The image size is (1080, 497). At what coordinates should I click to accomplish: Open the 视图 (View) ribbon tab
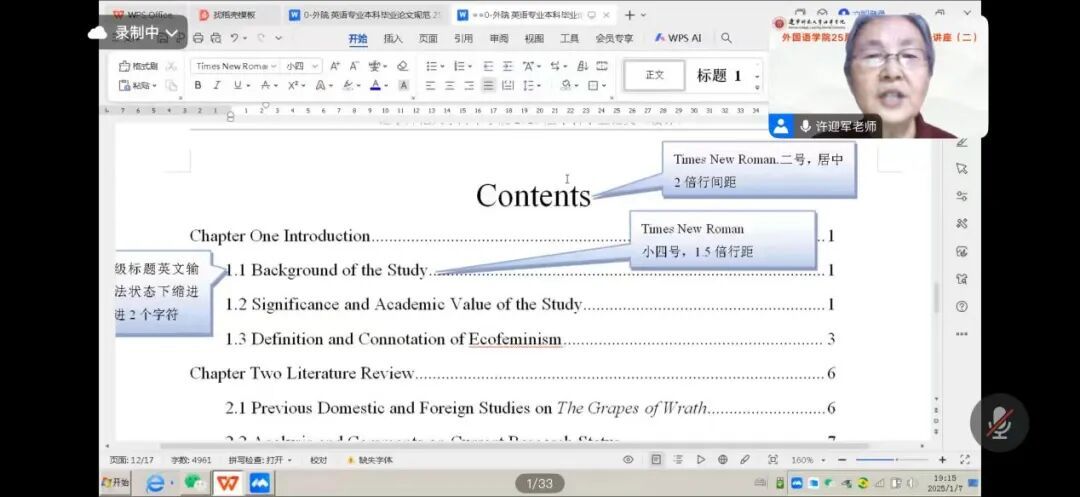pos(534,38)
